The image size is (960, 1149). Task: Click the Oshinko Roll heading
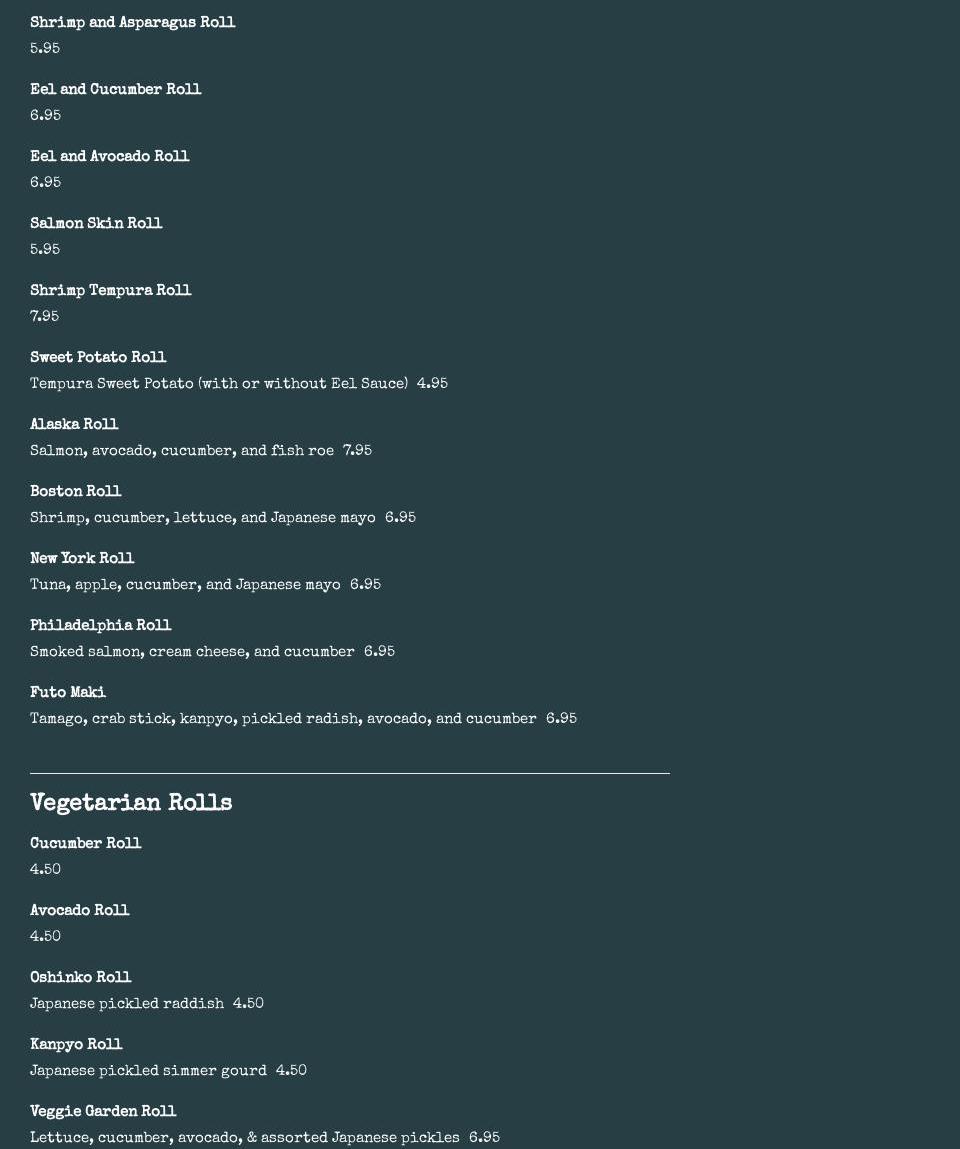coord(80,977)
